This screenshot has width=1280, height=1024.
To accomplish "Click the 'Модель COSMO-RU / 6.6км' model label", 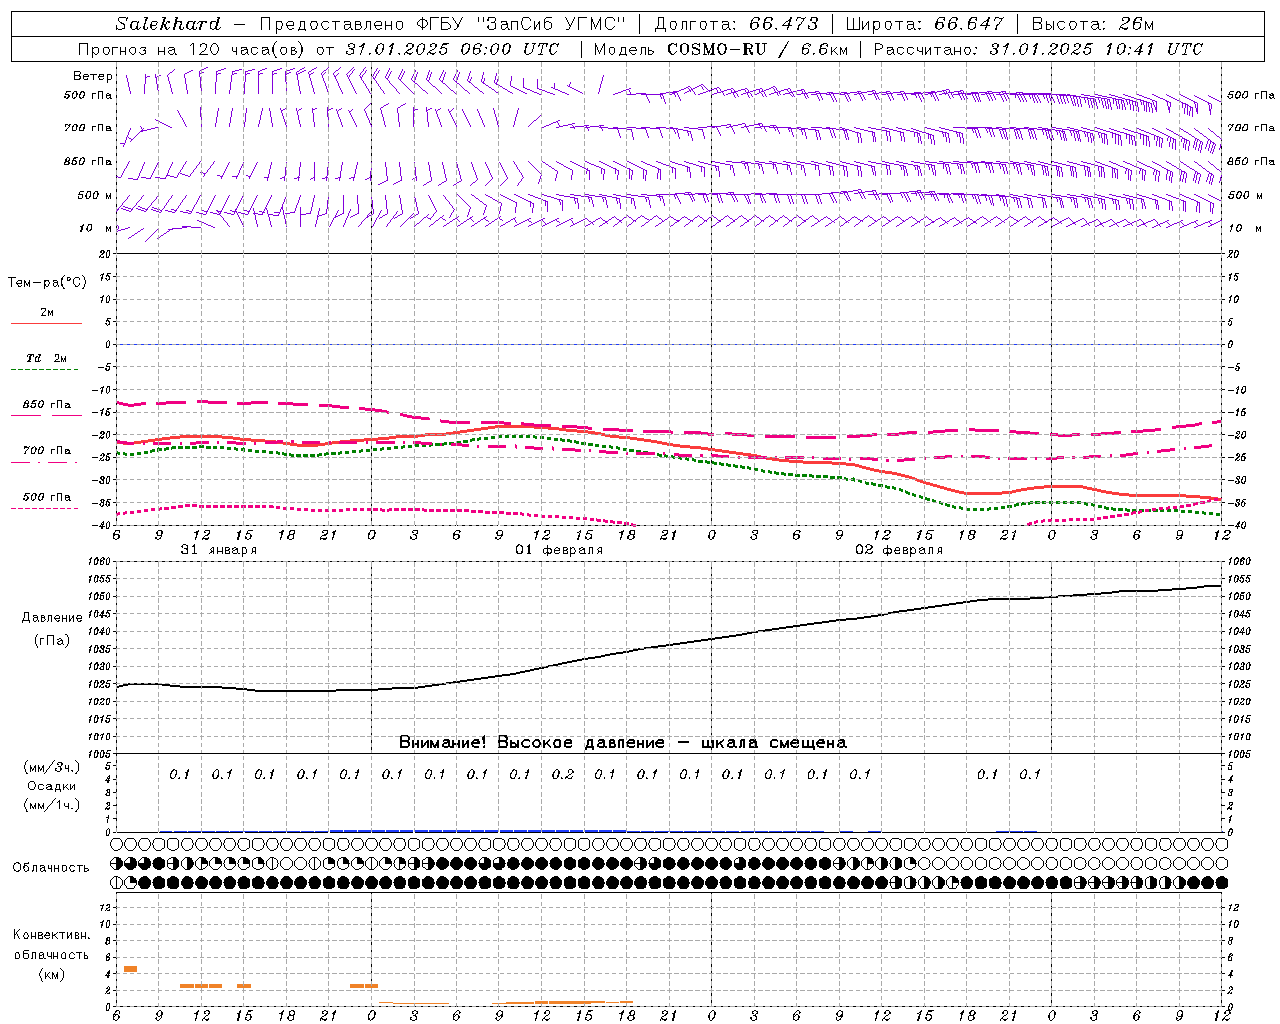I will coord(720,49).
